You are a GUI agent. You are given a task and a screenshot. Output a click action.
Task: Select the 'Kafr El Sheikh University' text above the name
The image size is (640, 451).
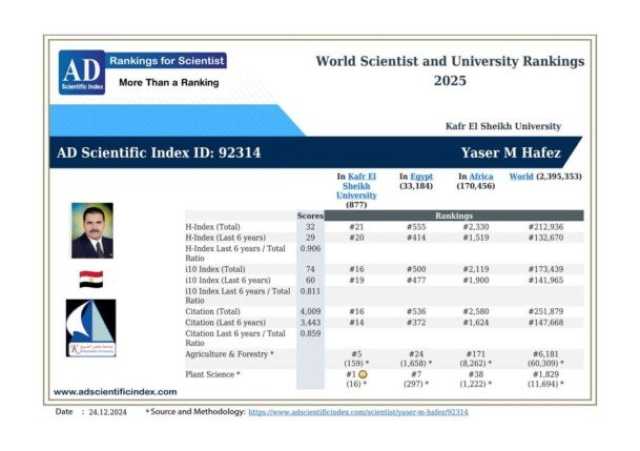coord(503,126)
